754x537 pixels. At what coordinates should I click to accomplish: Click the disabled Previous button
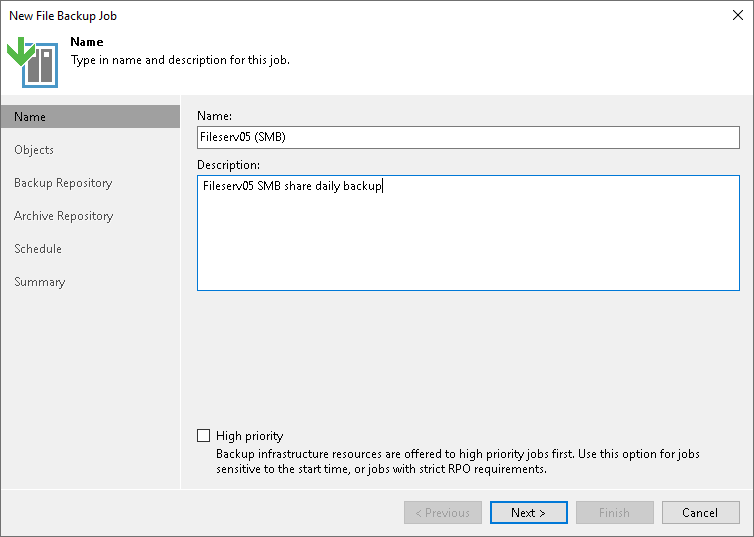pyautogui.click(x=442, y=512)
